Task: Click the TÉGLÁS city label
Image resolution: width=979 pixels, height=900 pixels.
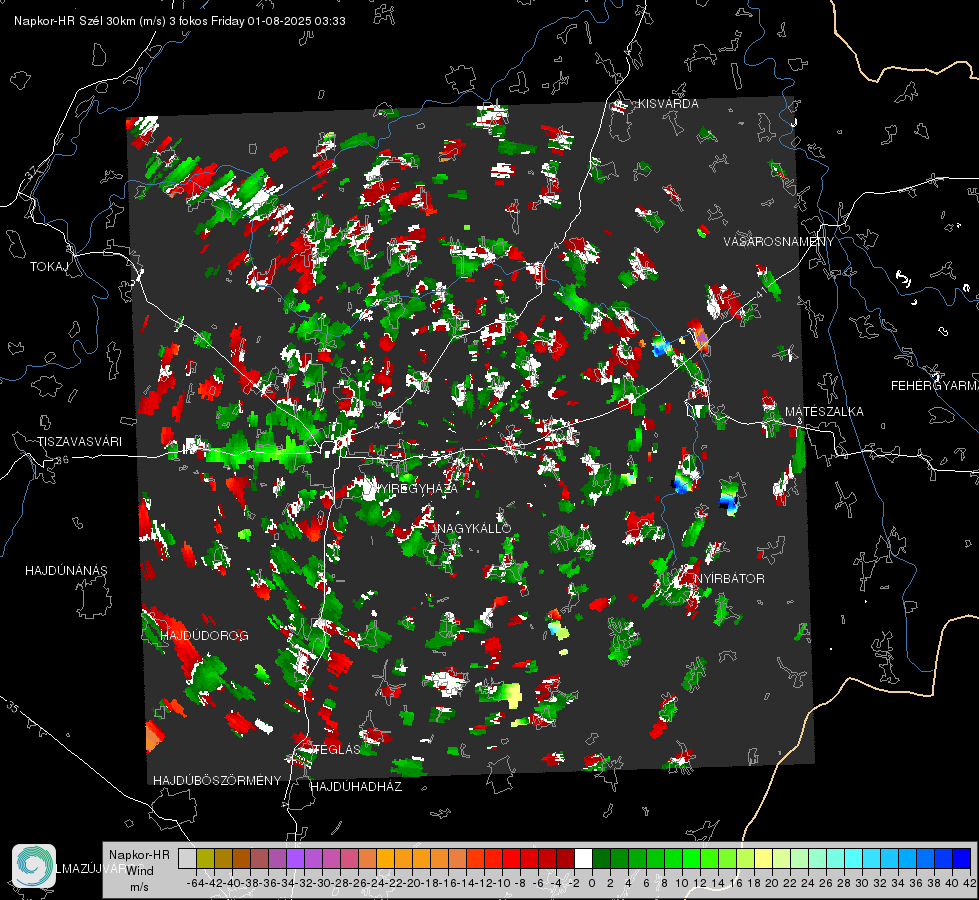Action: (x=337, y=749)
